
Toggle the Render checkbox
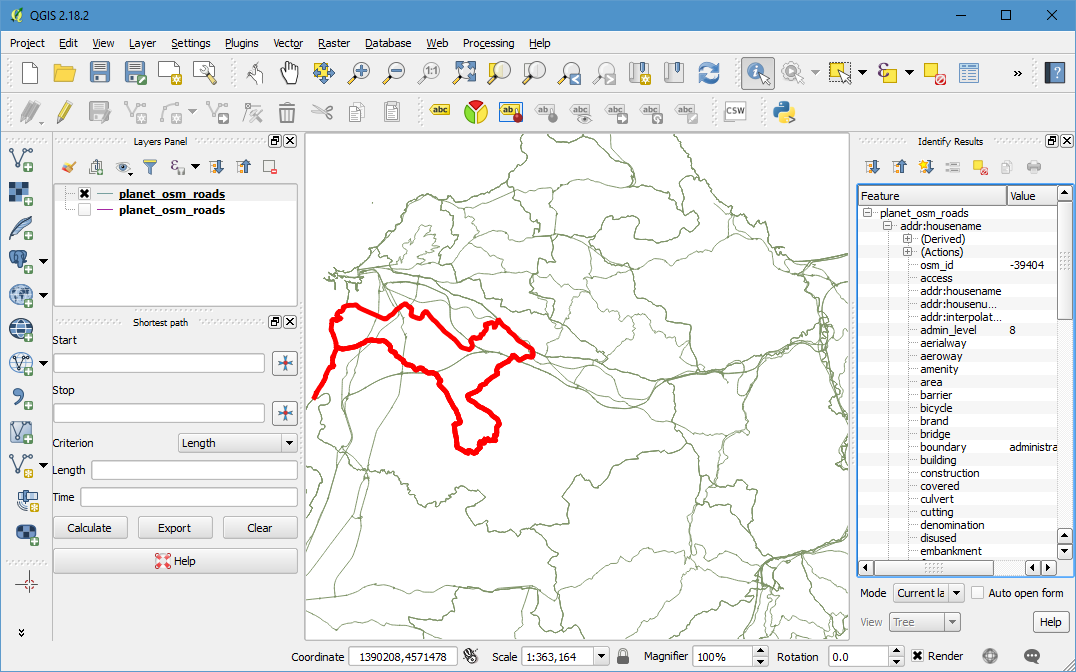[917, 656]
